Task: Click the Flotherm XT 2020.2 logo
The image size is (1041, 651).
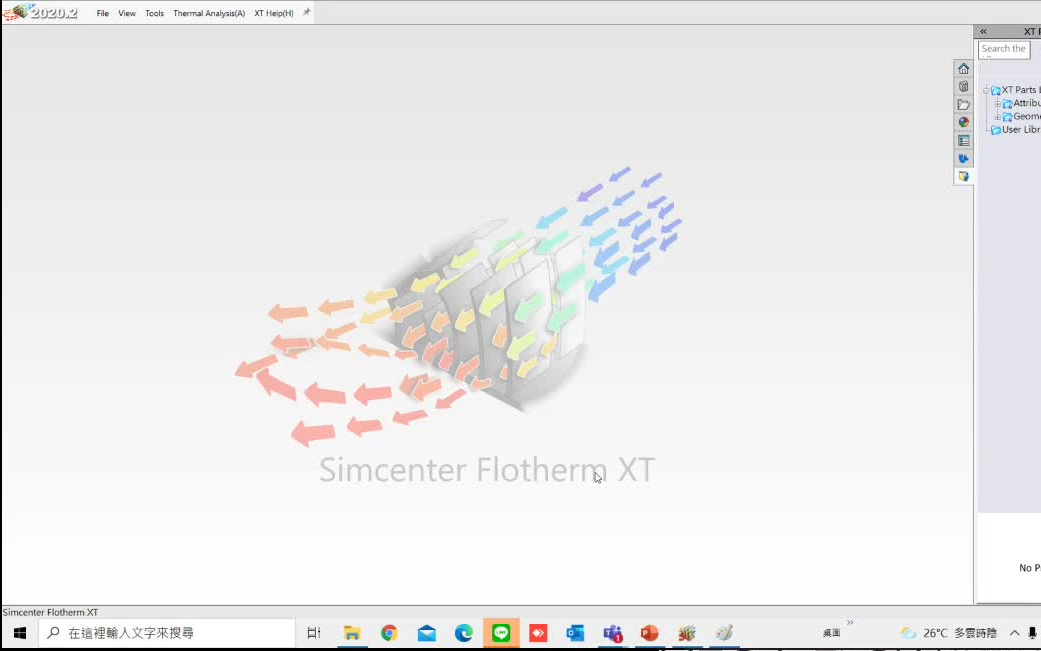Action: pos(40,12)
